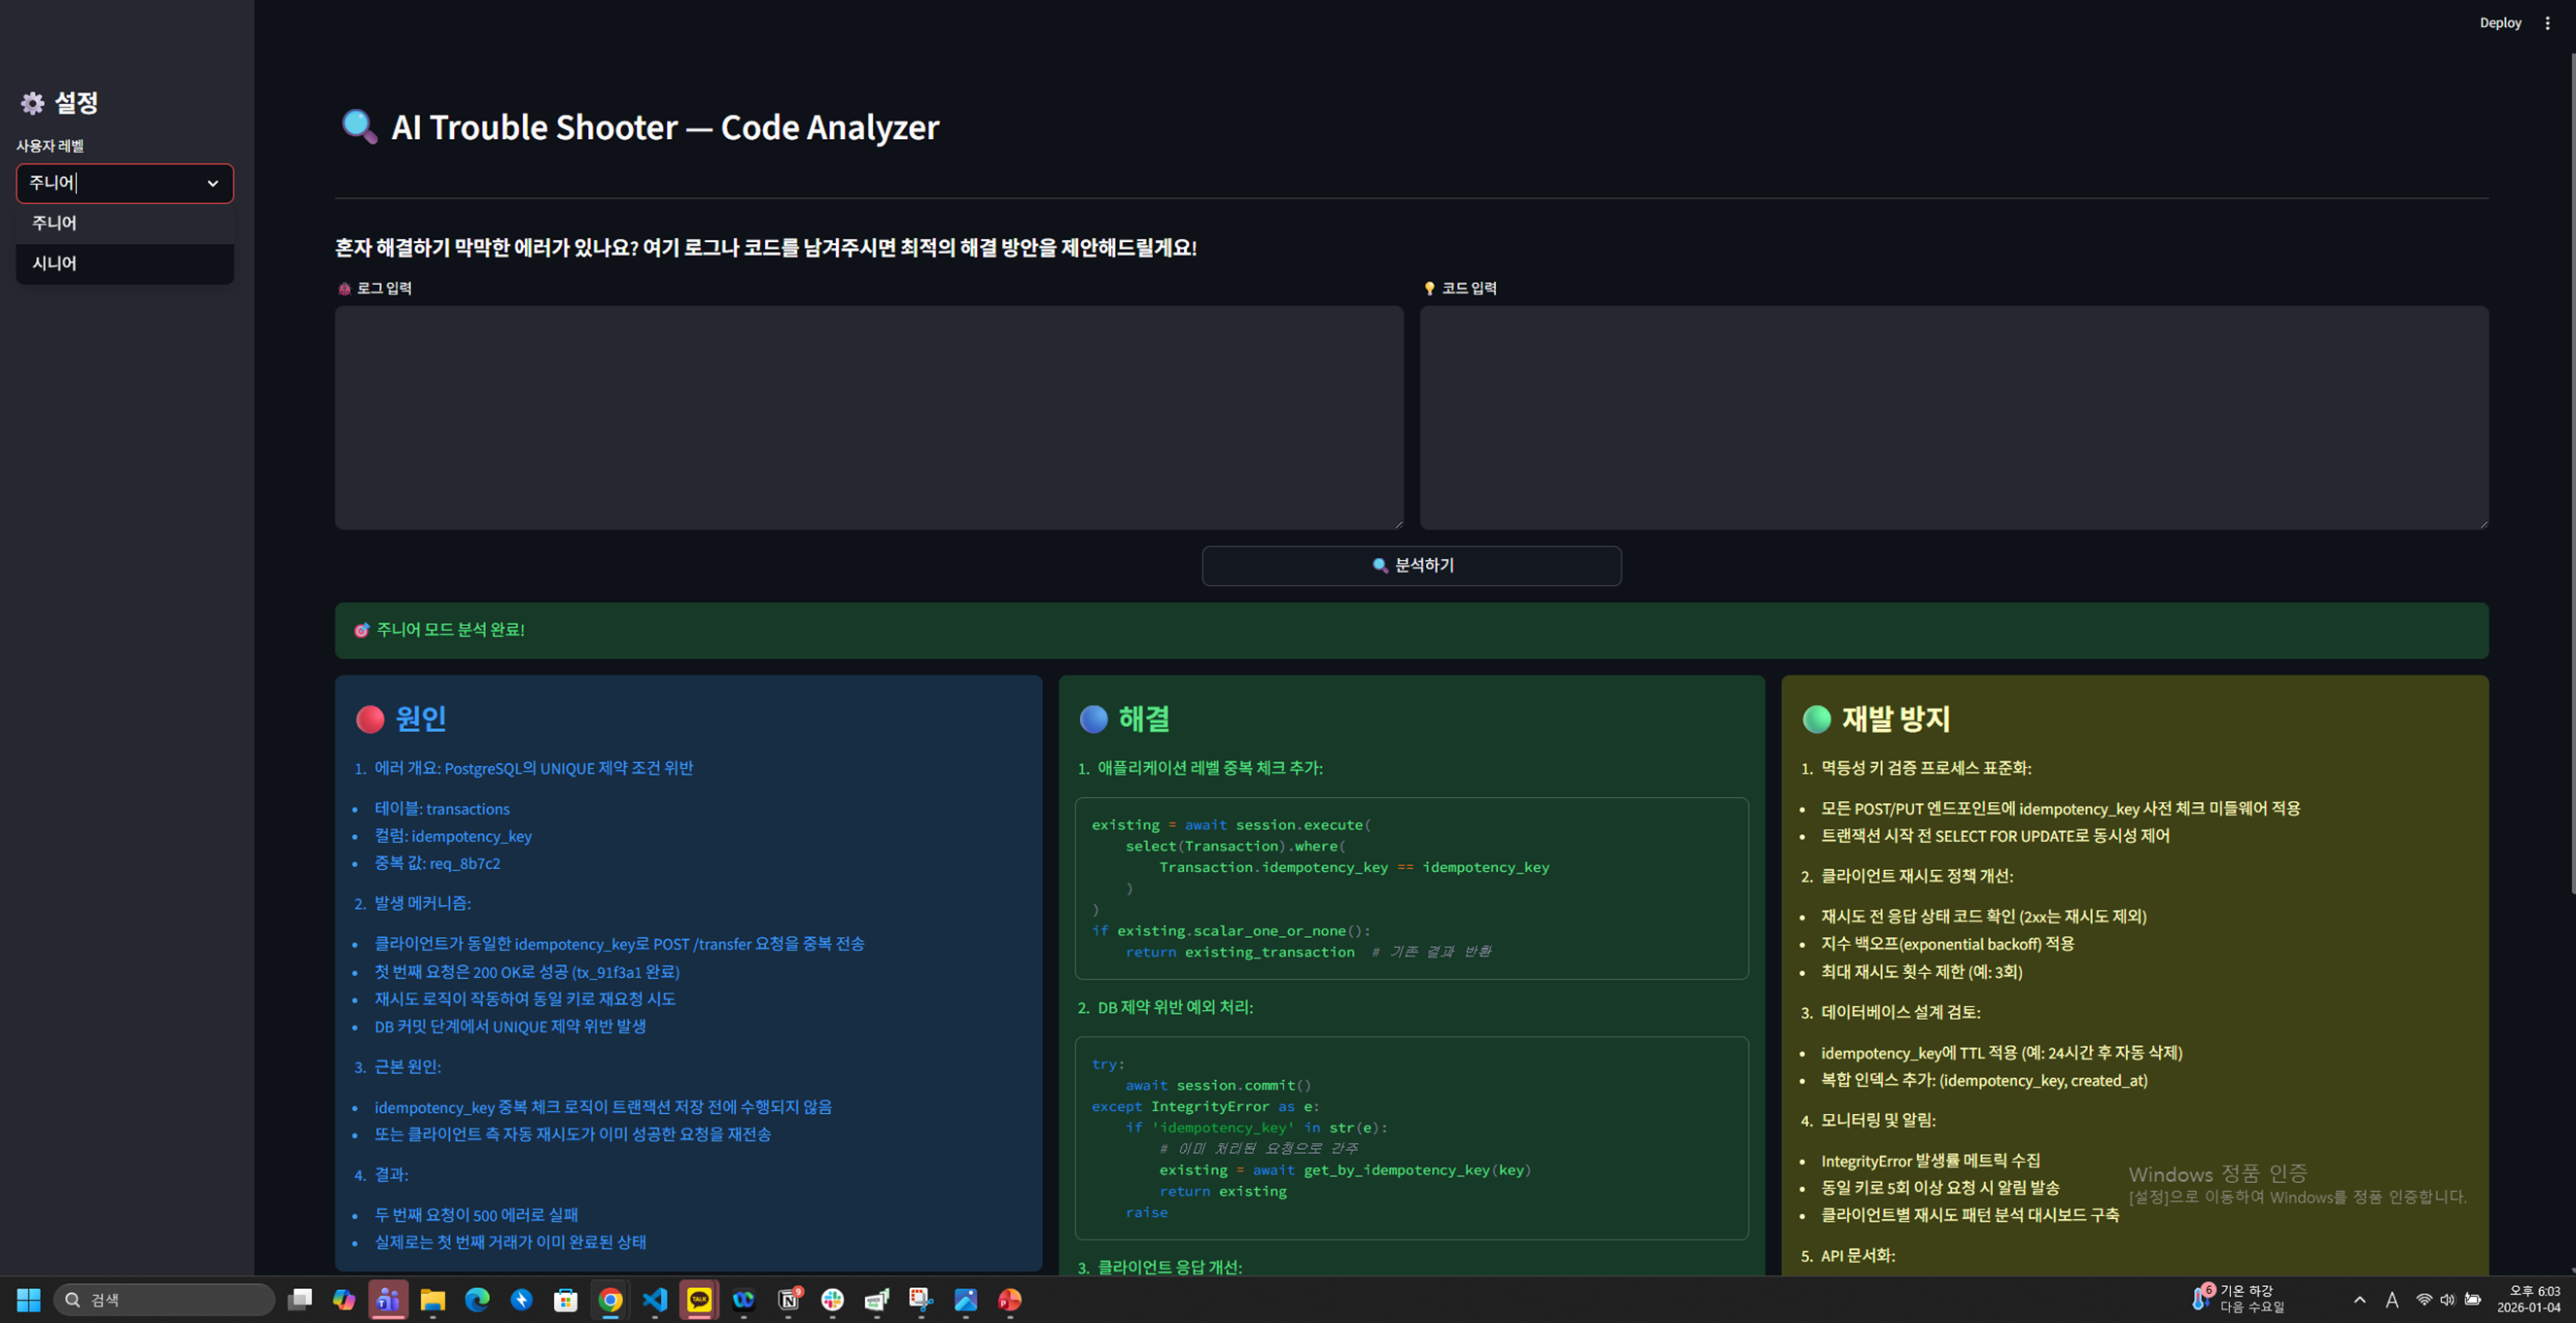The width and height of the screenshot is (2576, 1323).
Task: Click the Deploy button
Action: [2499, 23]
